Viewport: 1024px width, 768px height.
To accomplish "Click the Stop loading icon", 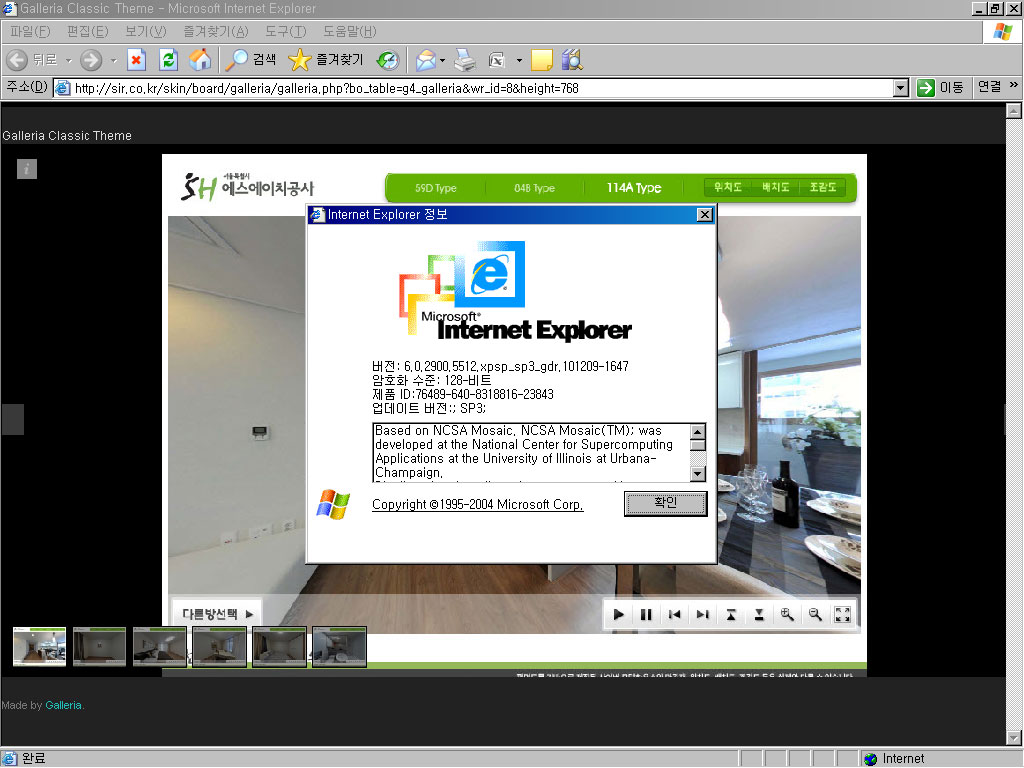I will [x=137, y=60].
